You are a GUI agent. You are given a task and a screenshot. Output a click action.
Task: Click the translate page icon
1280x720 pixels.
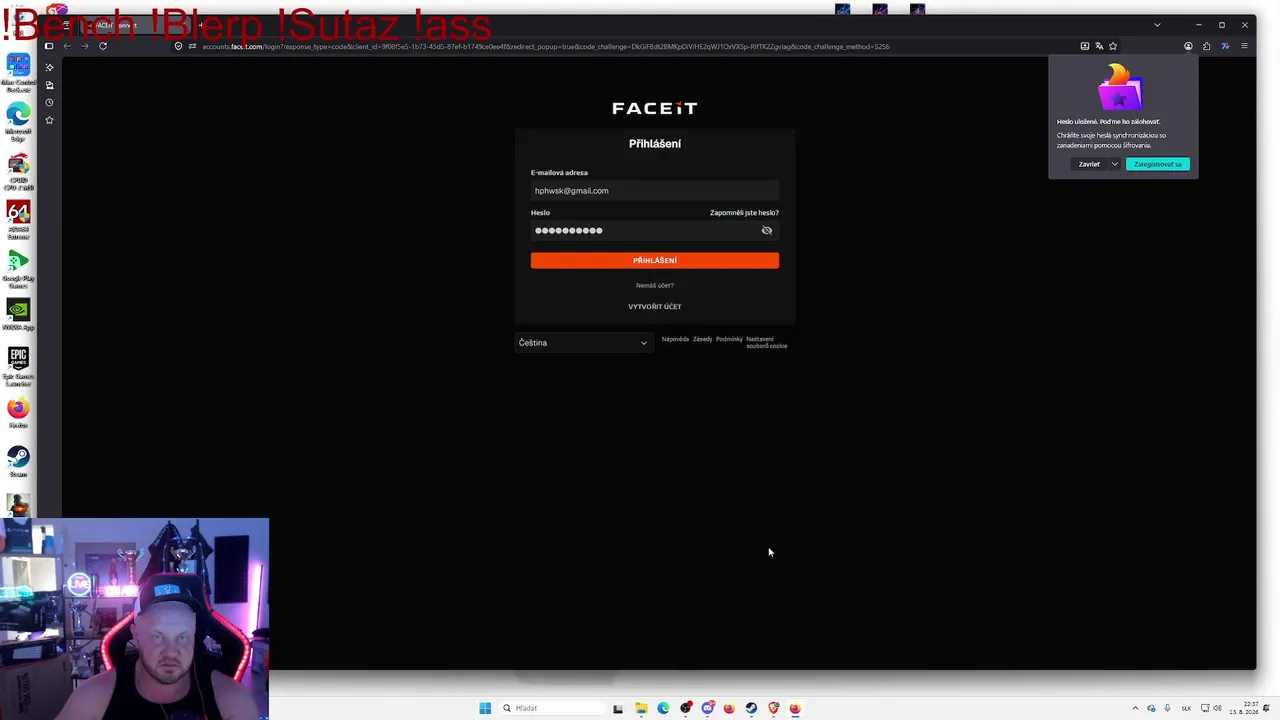click(x=1099, y=46)
